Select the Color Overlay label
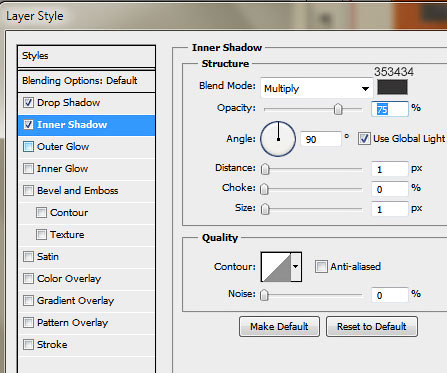Screen dimensions: 447x373 [x=69, y=278]
